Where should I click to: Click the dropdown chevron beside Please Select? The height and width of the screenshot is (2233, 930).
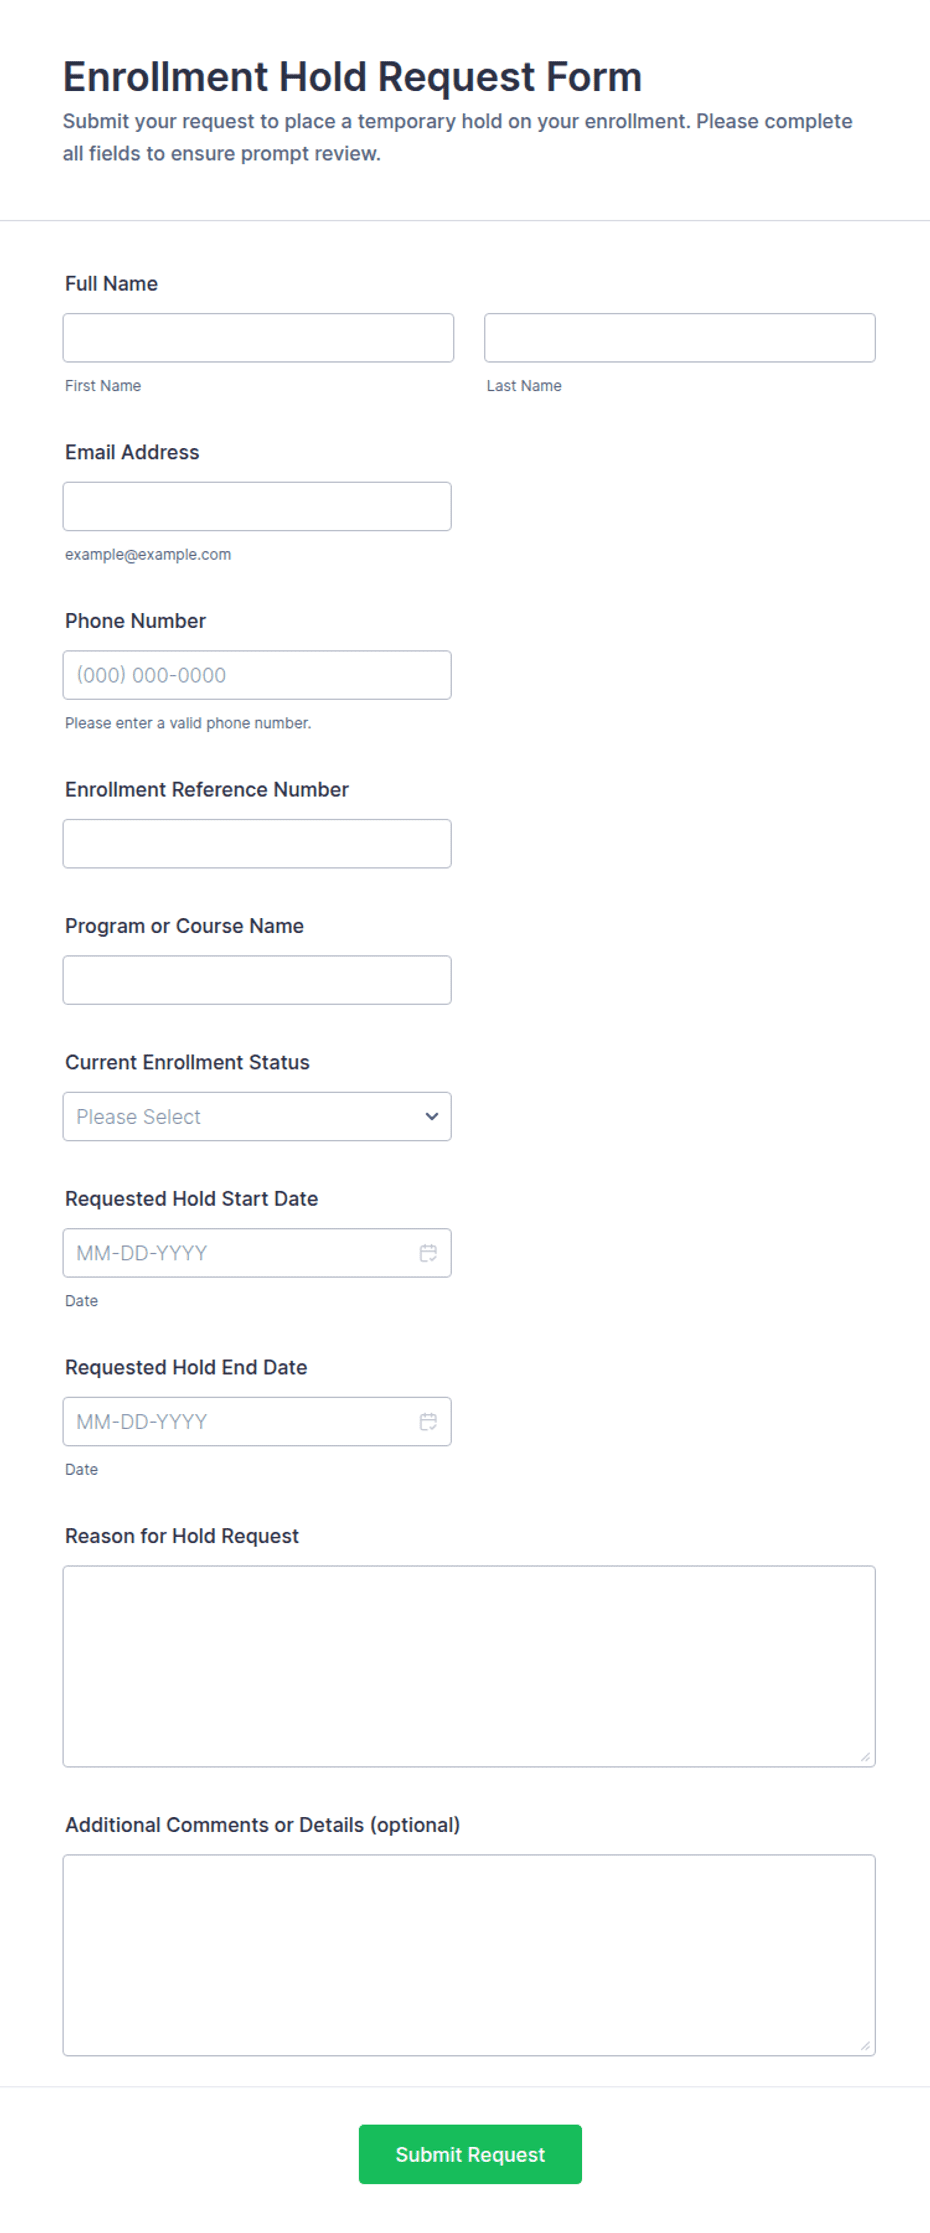(x=432, y=1117)
